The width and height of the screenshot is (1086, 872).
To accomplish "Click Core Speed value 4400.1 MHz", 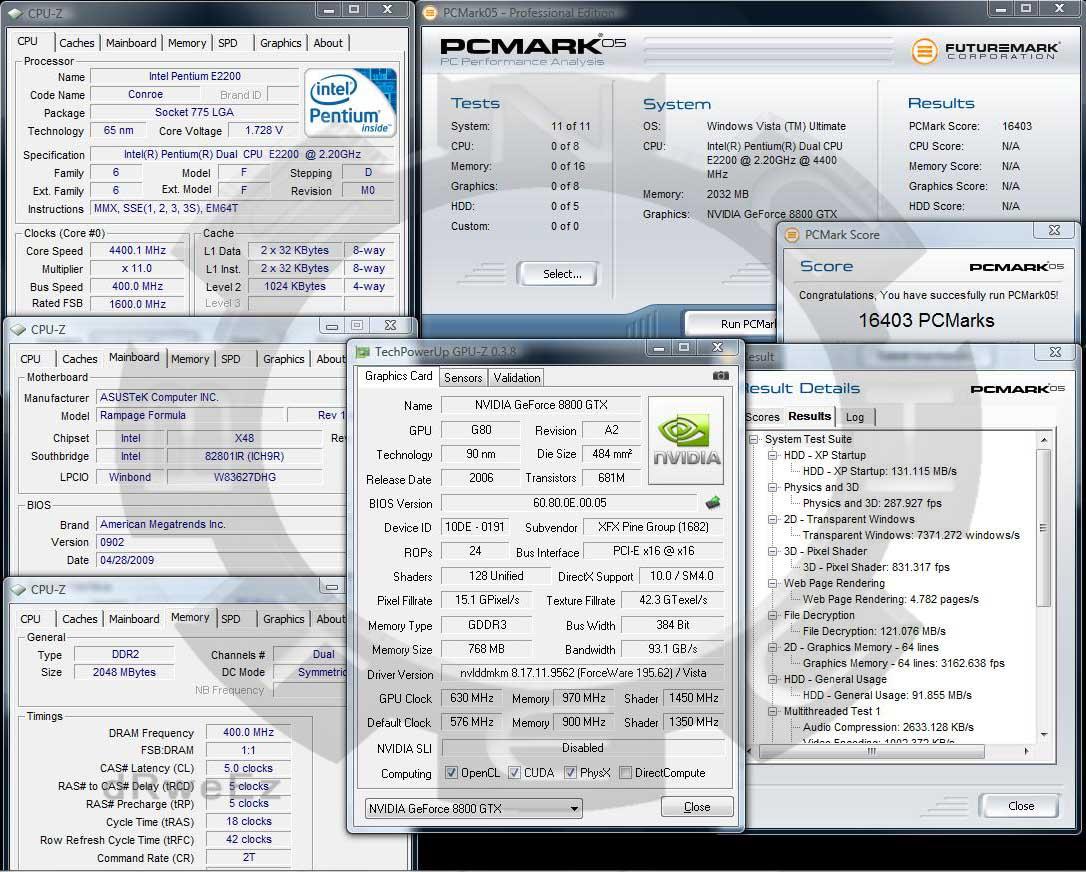I will pos(137,251).
